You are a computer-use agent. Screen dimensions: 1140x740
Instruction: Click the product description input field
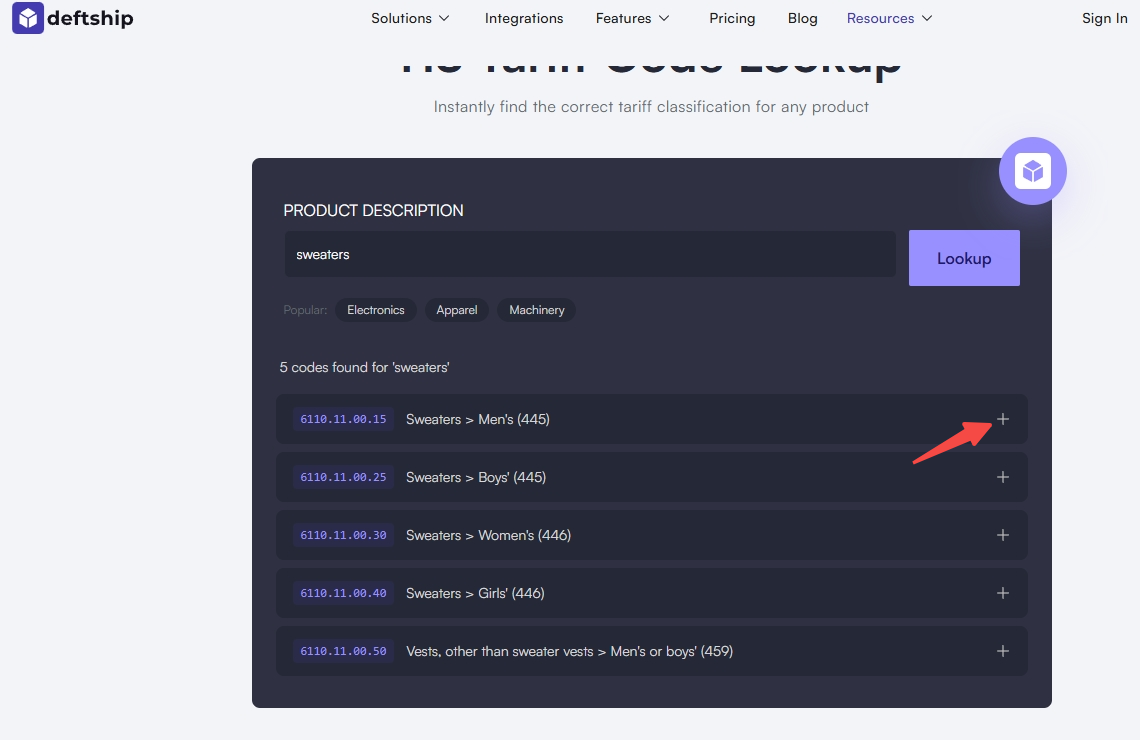pos(590,255)
